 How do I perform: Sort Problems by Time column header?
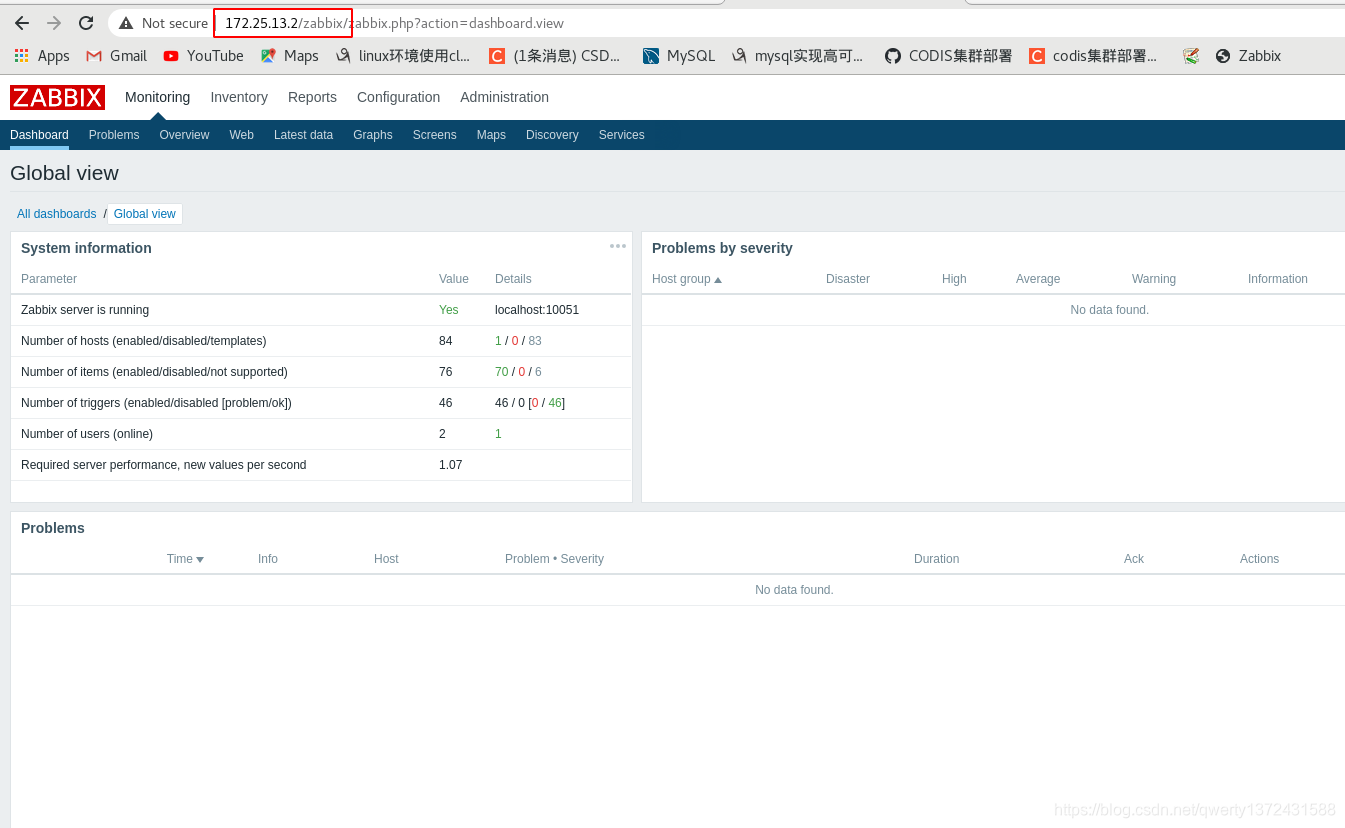185,559
